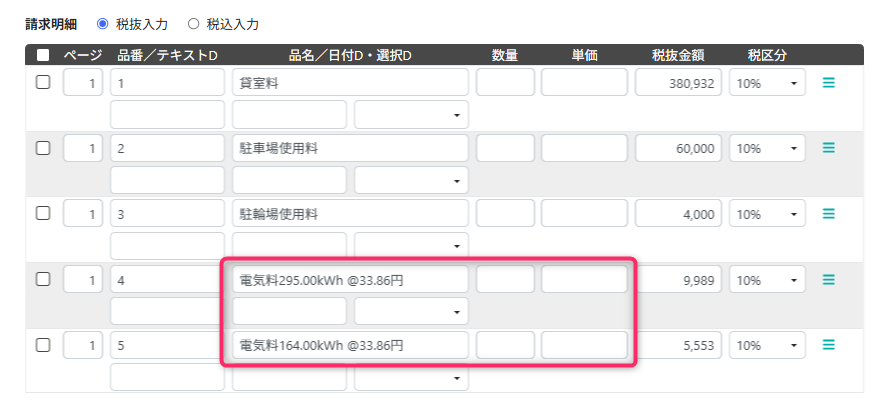
Task: Open the 10% tax dropdown for 駐輪場使用料
Action: (x=767, y=214)
